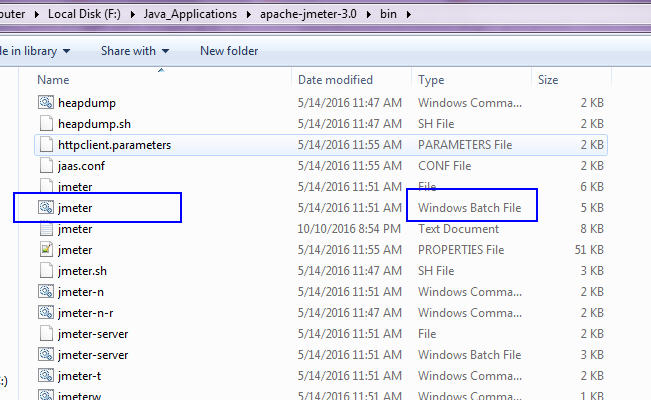Select the jmeter-n-r file name
The height and width of the screenshot is (400, 651).
tap(86, 313)
